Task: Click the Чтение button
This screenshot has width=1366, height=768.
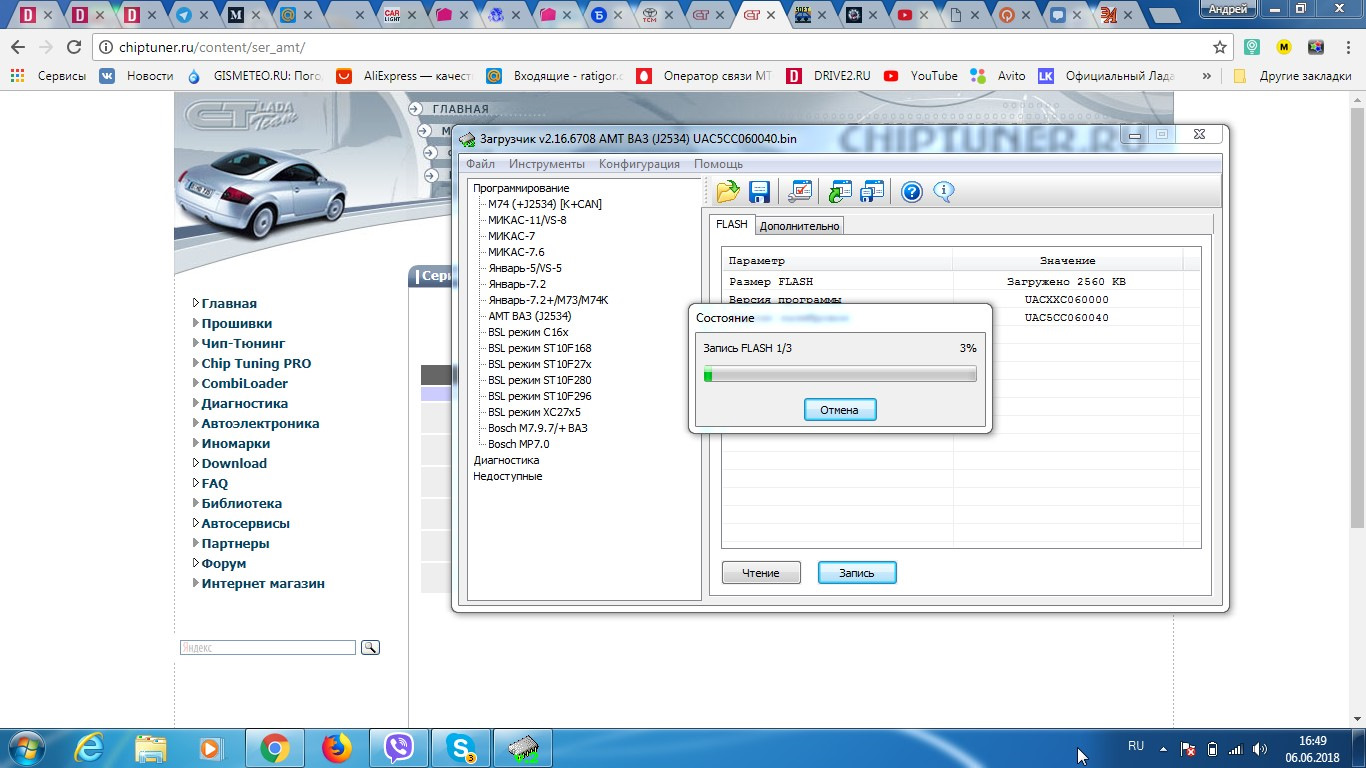Action: [x=761, y=573]
